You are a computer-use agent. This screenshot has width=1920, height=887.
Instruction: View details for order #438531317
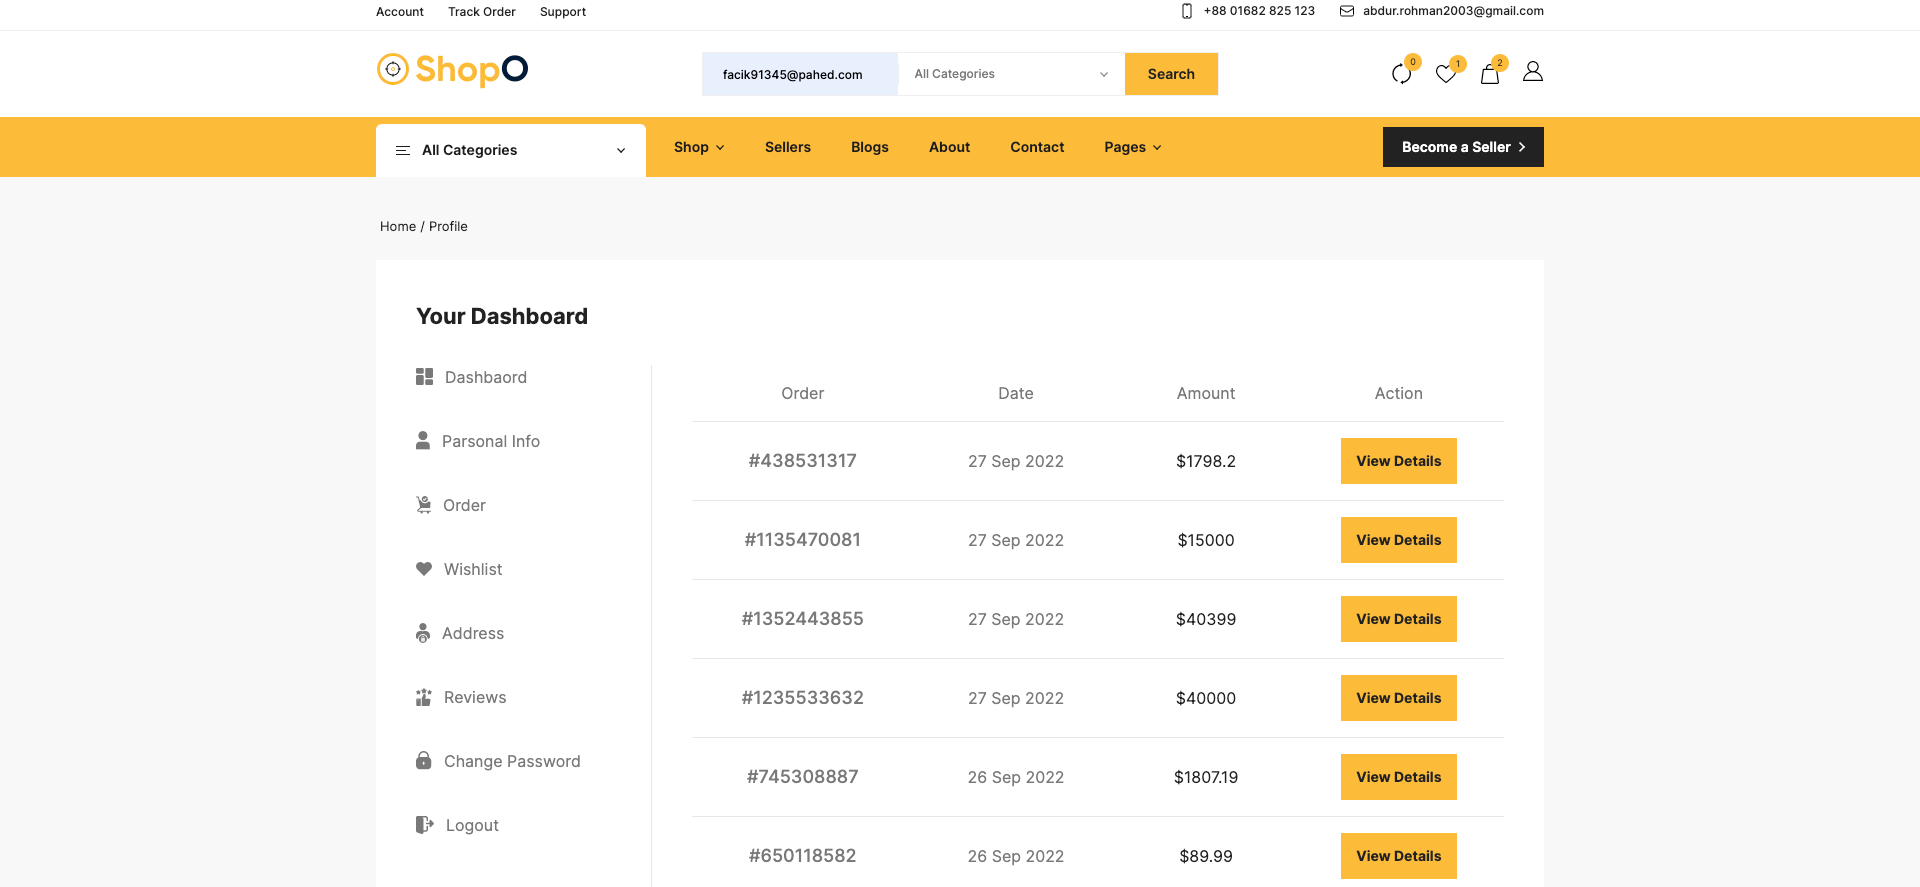click(x=1398, y=461)
